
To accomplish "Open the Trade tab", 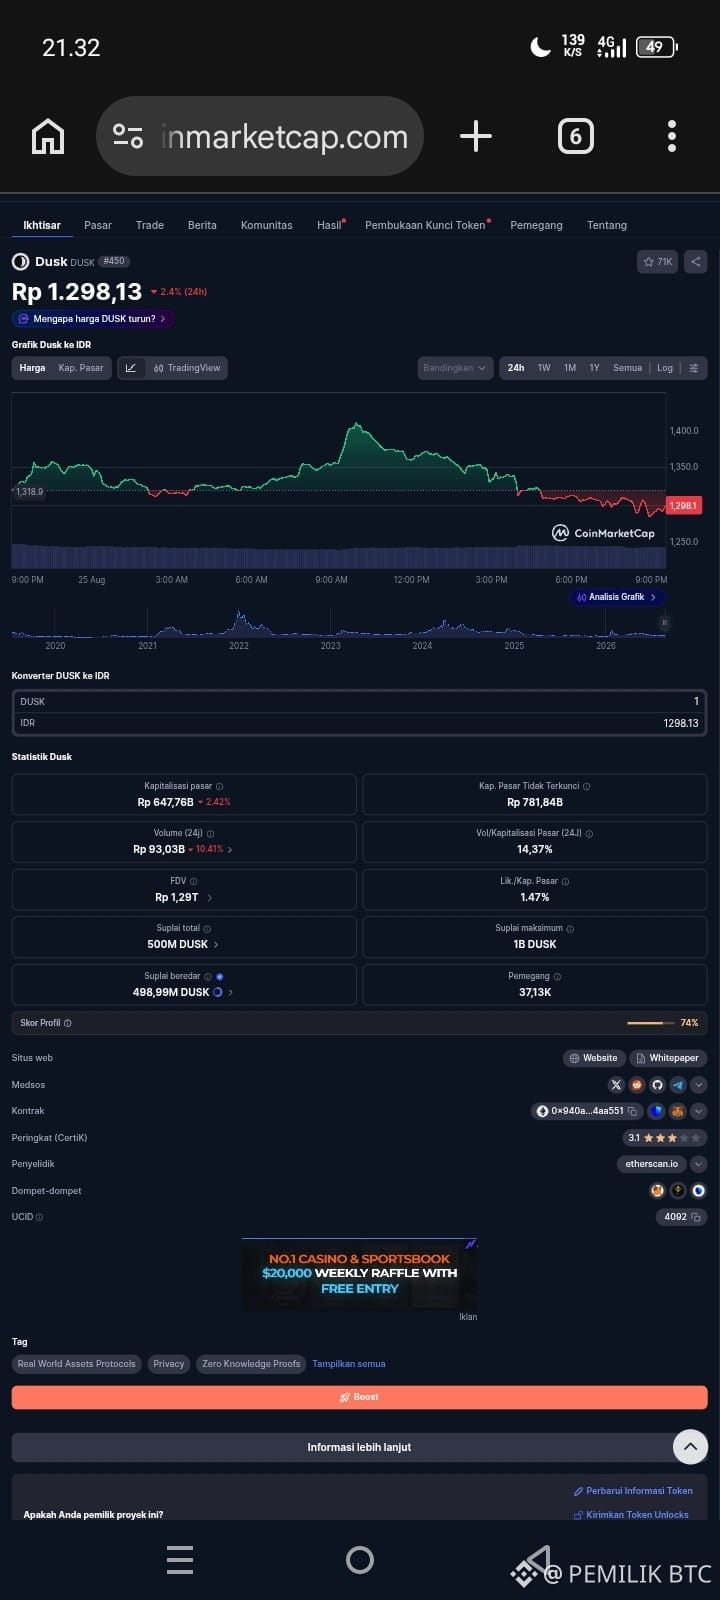I will pyautogui.click(x=150, y=225).
